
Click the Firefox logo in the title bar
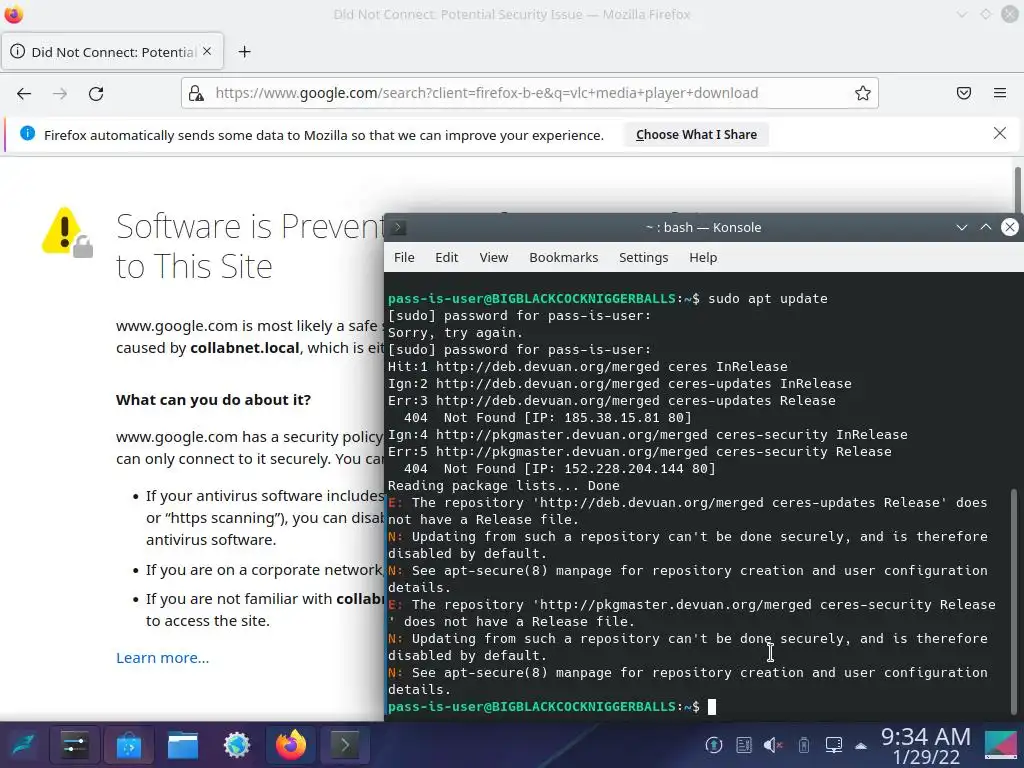pyautogui.click(x=14, y=14)
